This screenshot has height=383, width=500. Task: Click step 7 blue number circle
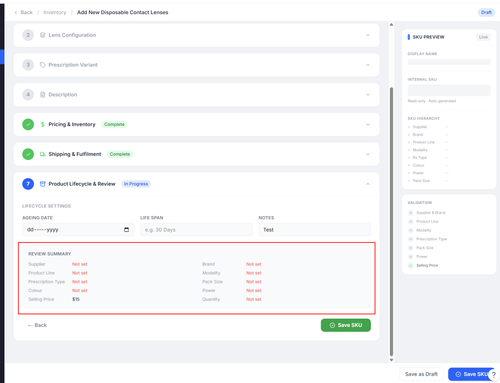coord(28,184)
